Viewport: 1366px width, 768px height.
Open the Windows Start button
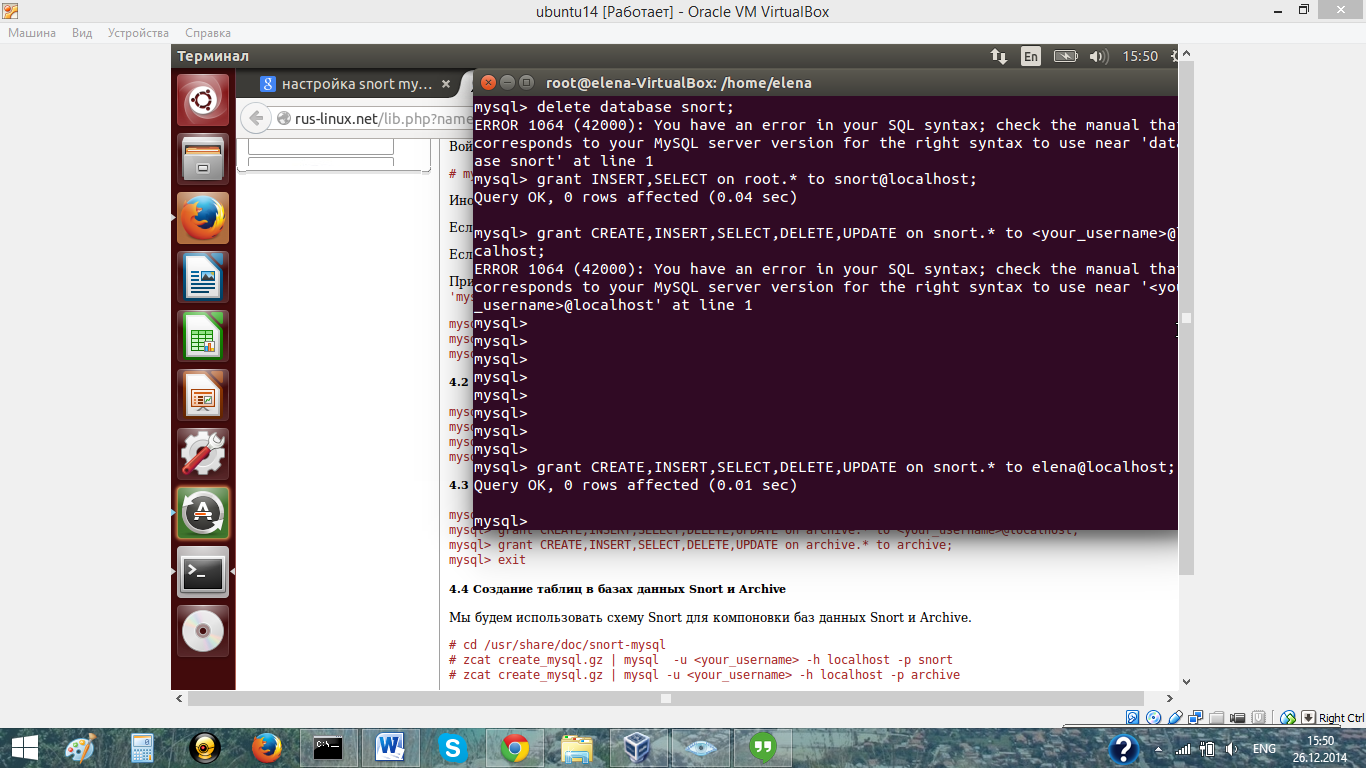coord(24,748)
